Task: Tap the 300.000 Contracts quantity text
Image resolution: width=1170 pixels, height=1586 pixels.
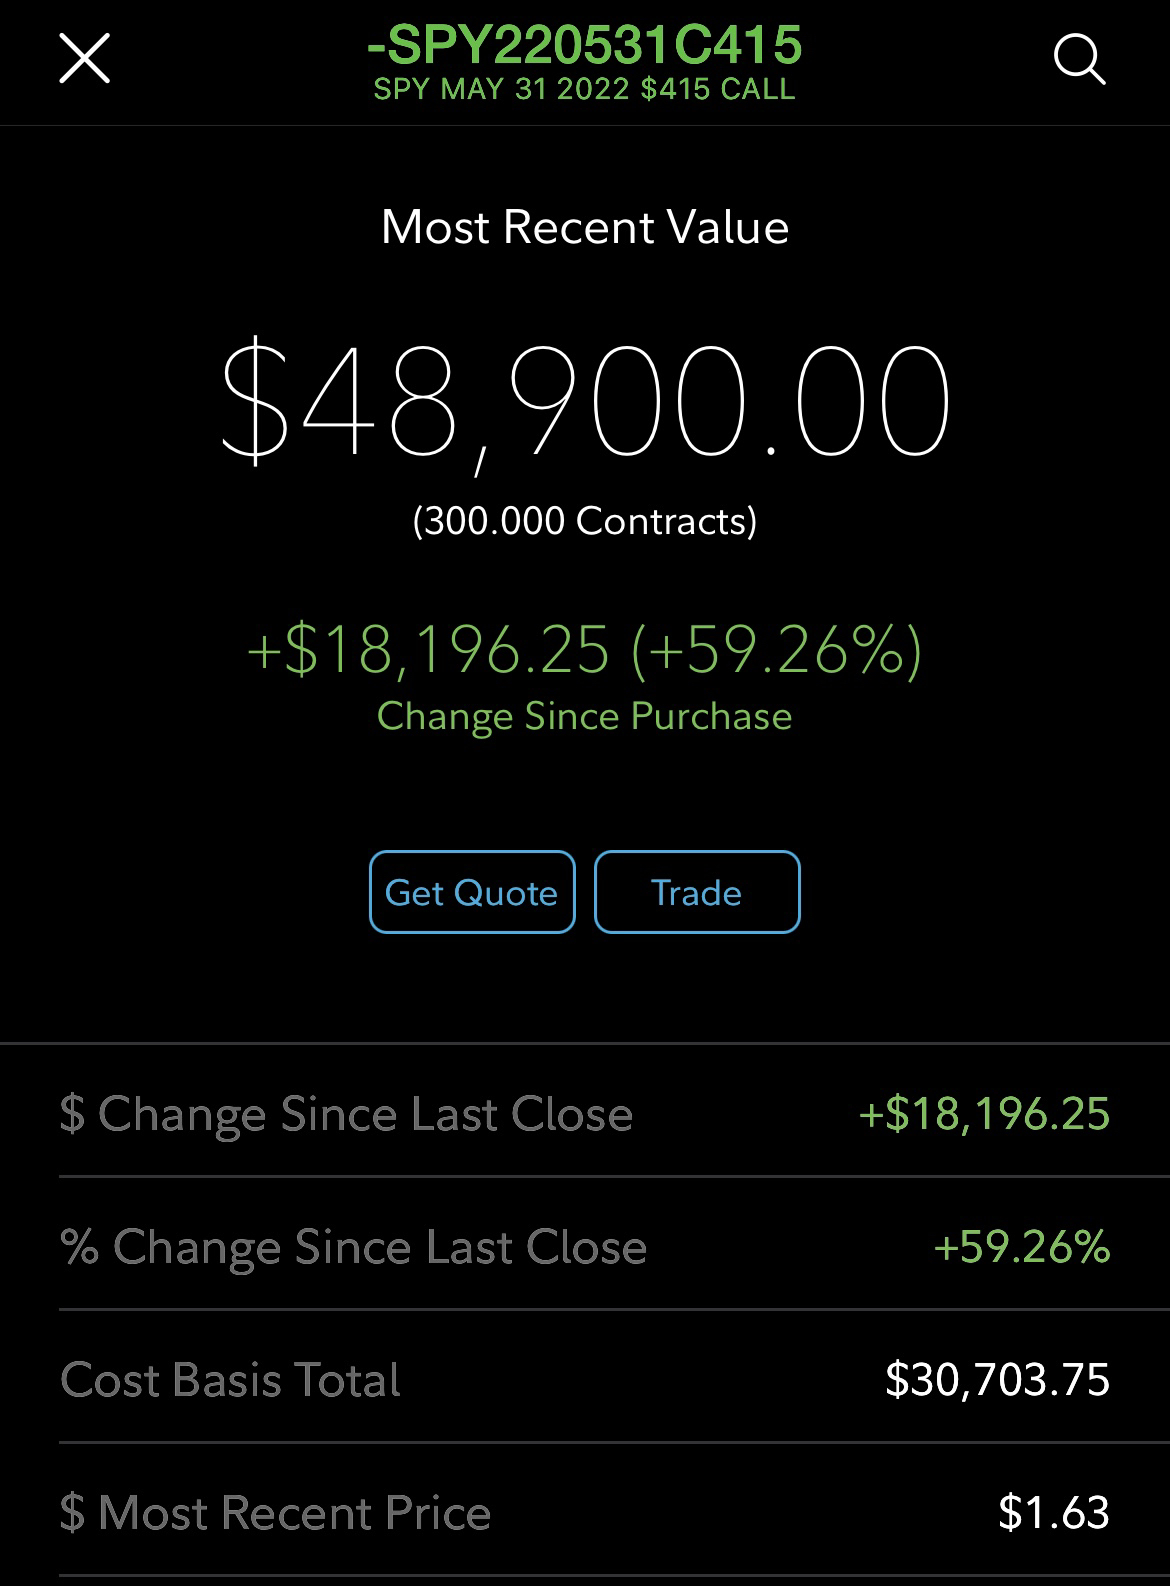Action: [585, 521]
